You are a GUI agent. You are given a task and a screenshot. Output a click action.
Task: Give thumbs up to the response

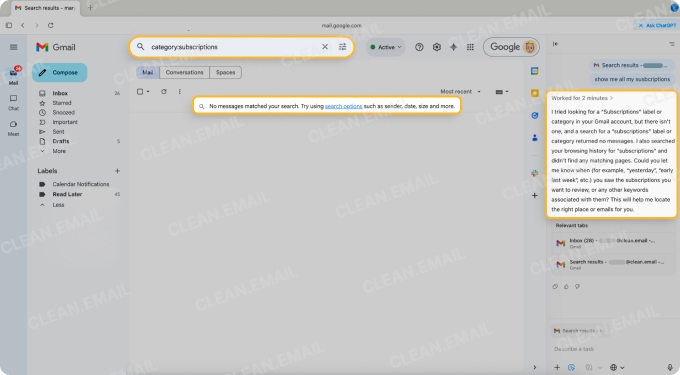click(566, 287)
